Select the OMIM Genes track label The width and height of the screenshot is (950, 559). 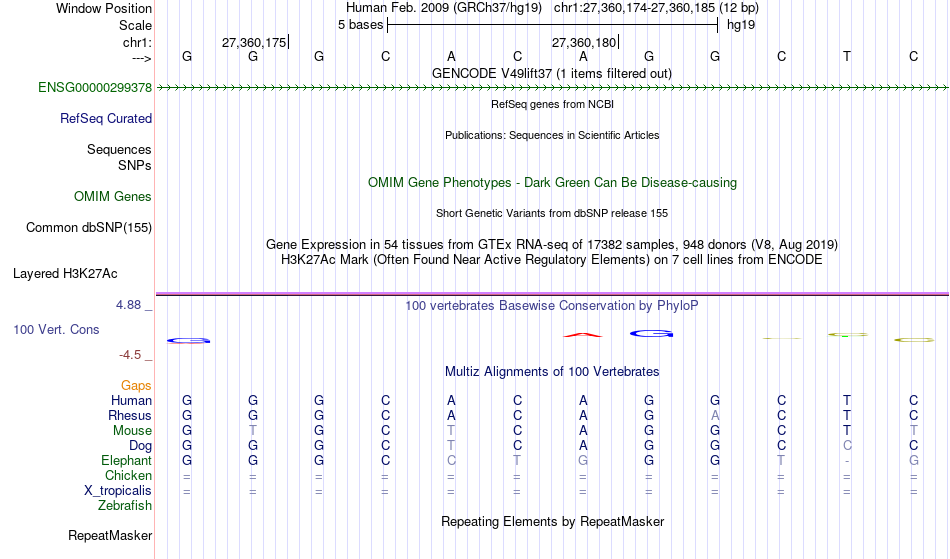(113, 196)
